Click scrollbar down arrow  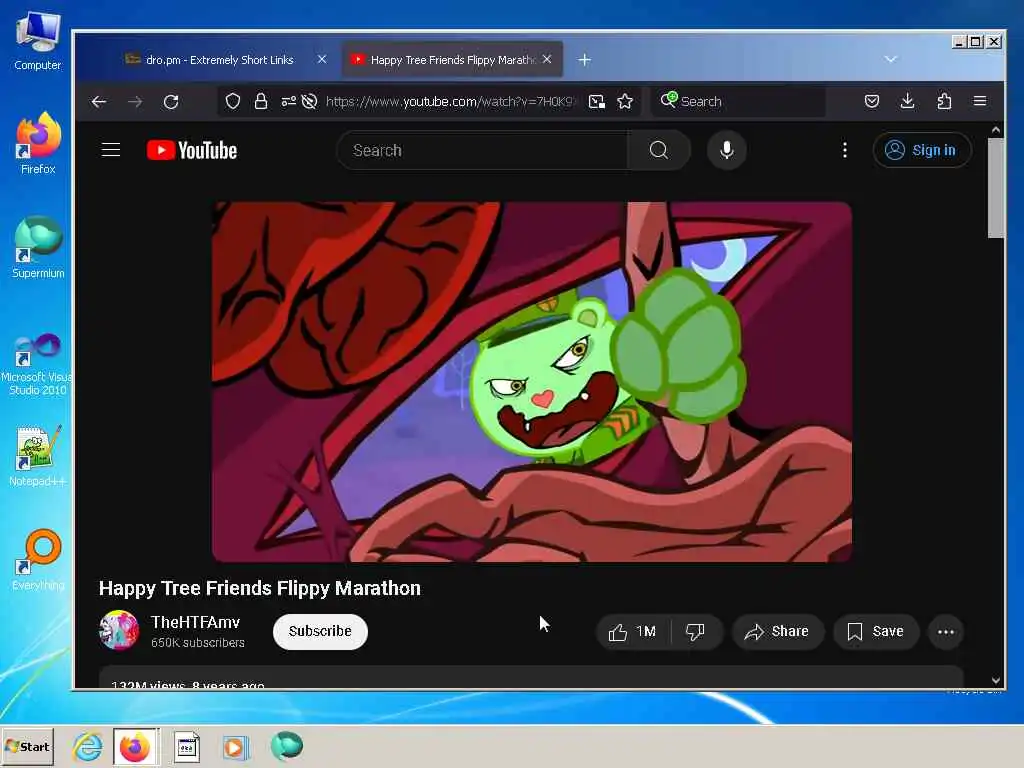995,680
